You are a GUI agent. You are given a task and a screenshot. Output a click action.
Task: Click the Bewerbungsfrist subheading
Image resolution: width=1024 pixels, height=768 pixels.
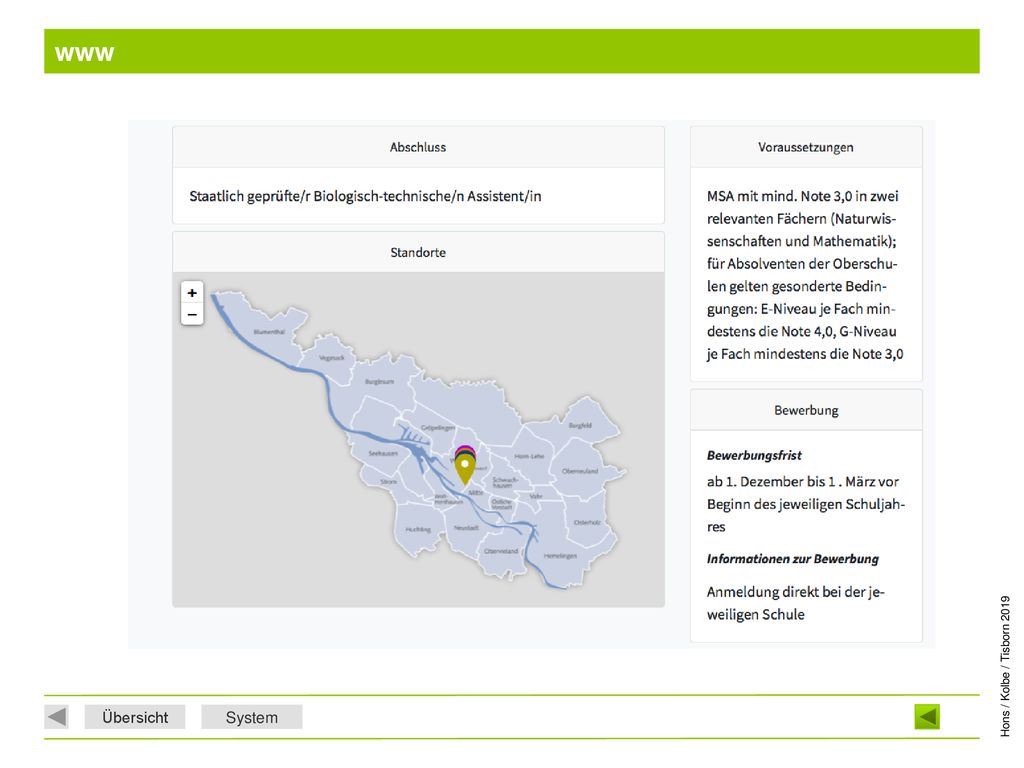754,455
